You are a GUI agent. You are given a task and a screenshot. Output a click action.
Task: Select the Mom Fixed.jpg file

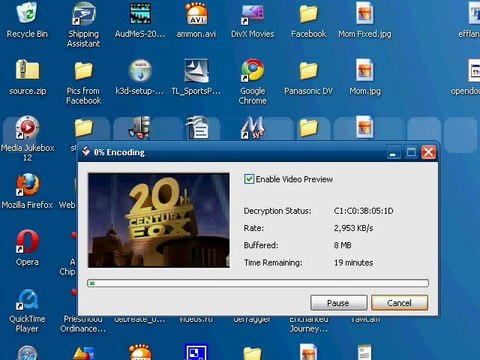coord(365,20)
